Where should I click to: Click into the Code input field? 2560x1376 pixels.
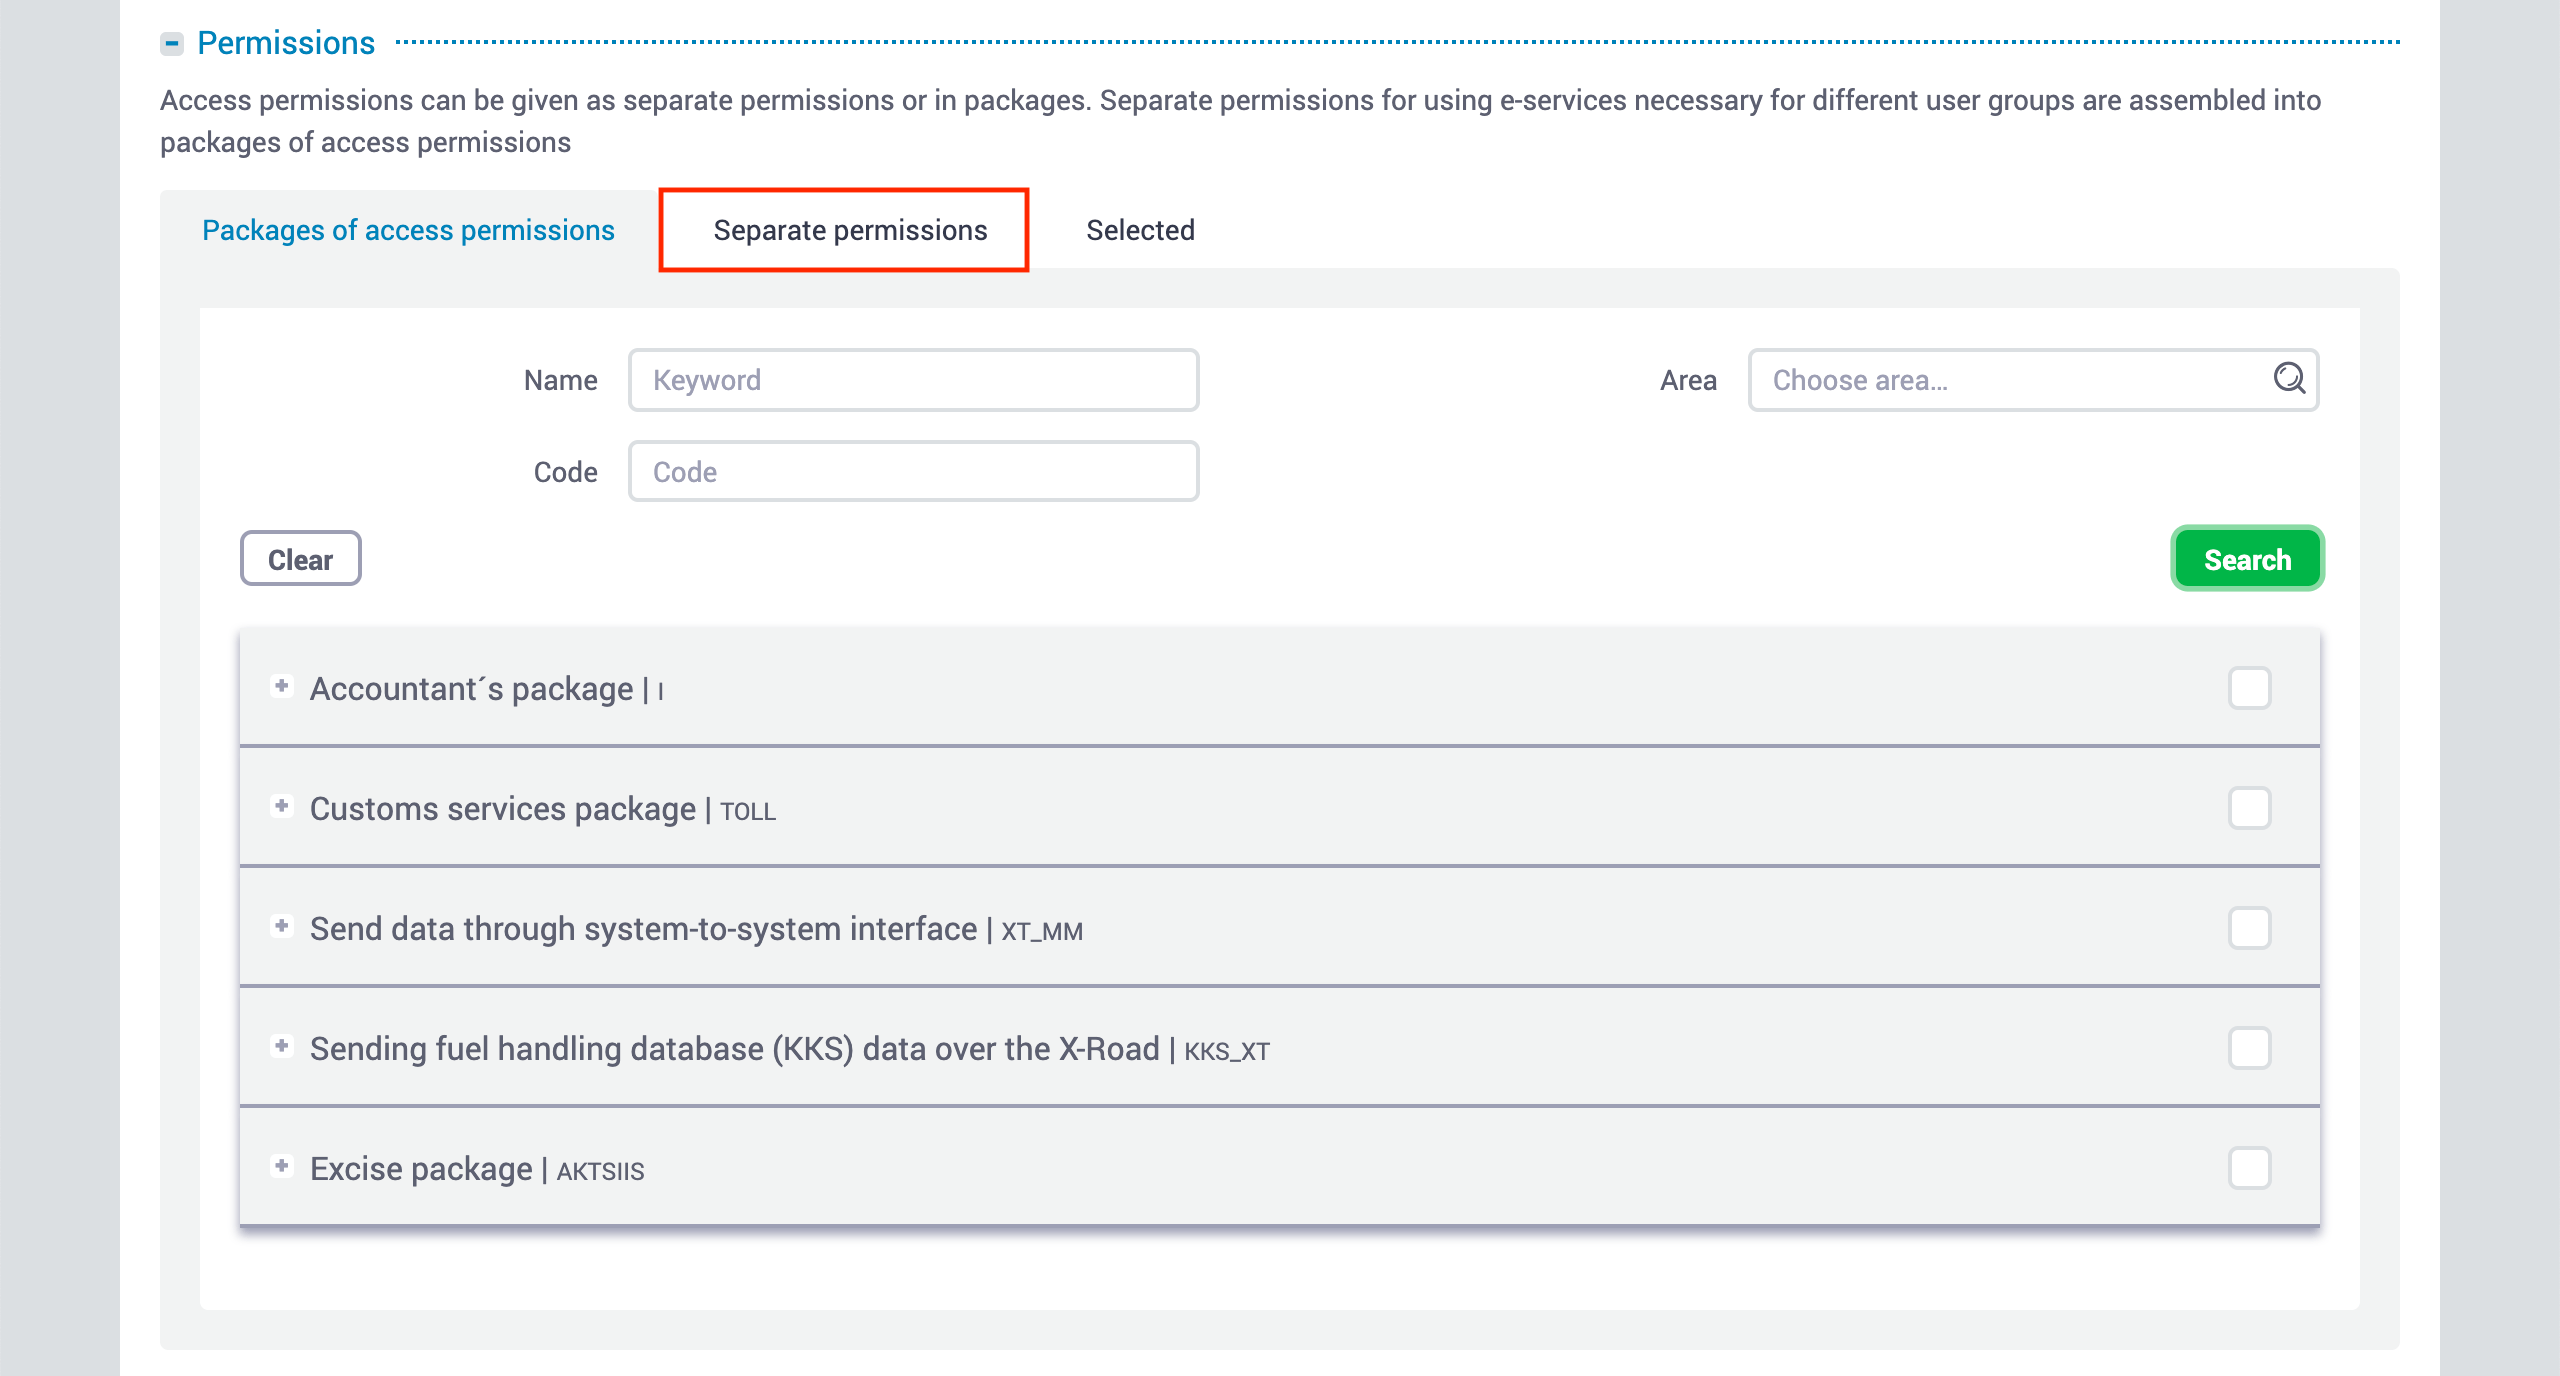tap(912, 472)
